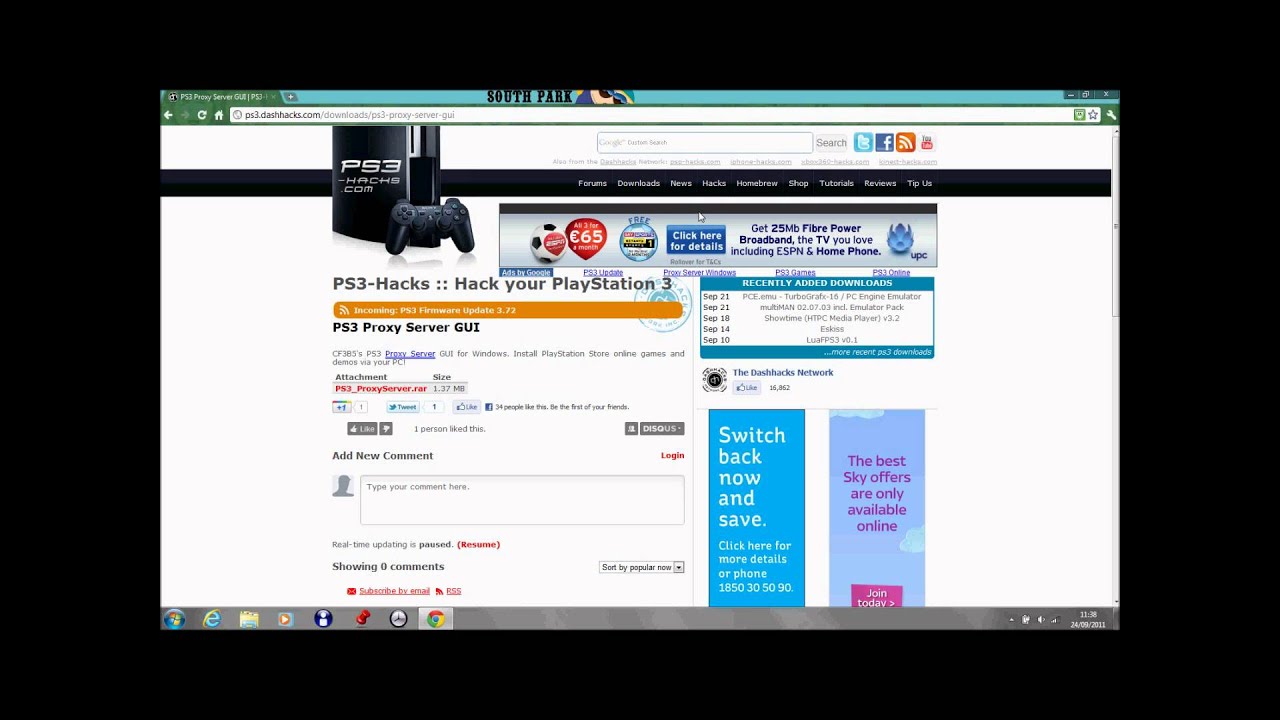Viewport: 1280px width, 720px height.
Task: Share the page with Tweet button
Action: tap(402, 407)
